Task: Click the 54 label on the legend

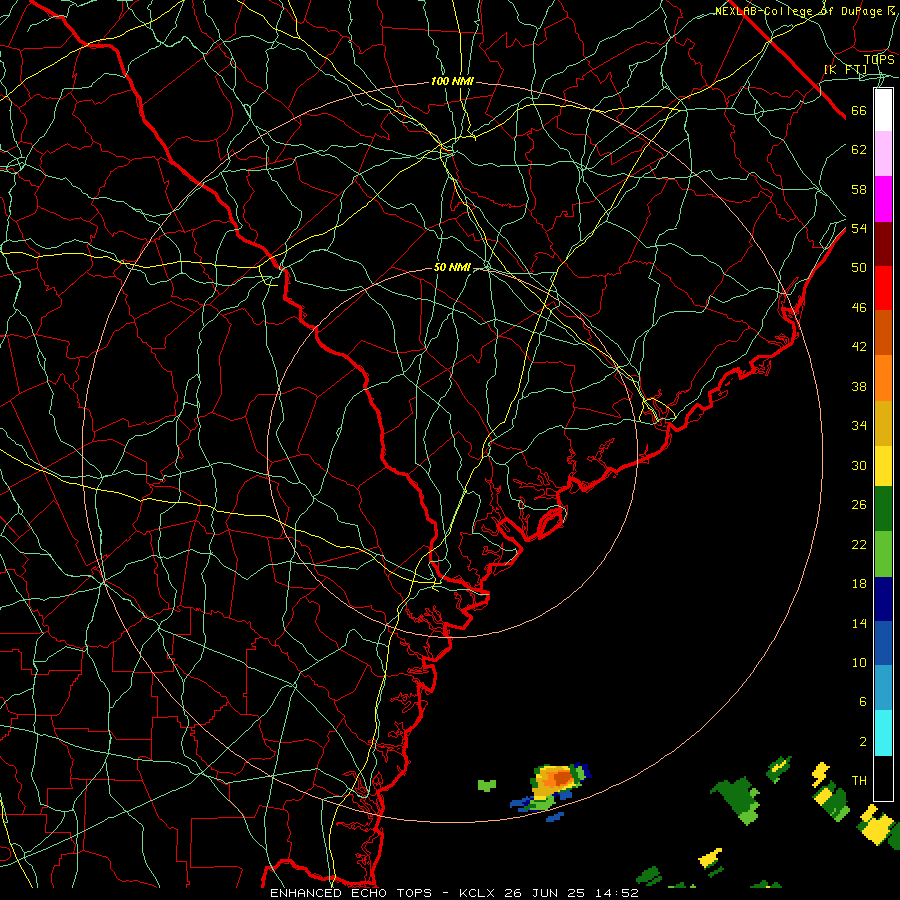Action: tap(859, 228)
